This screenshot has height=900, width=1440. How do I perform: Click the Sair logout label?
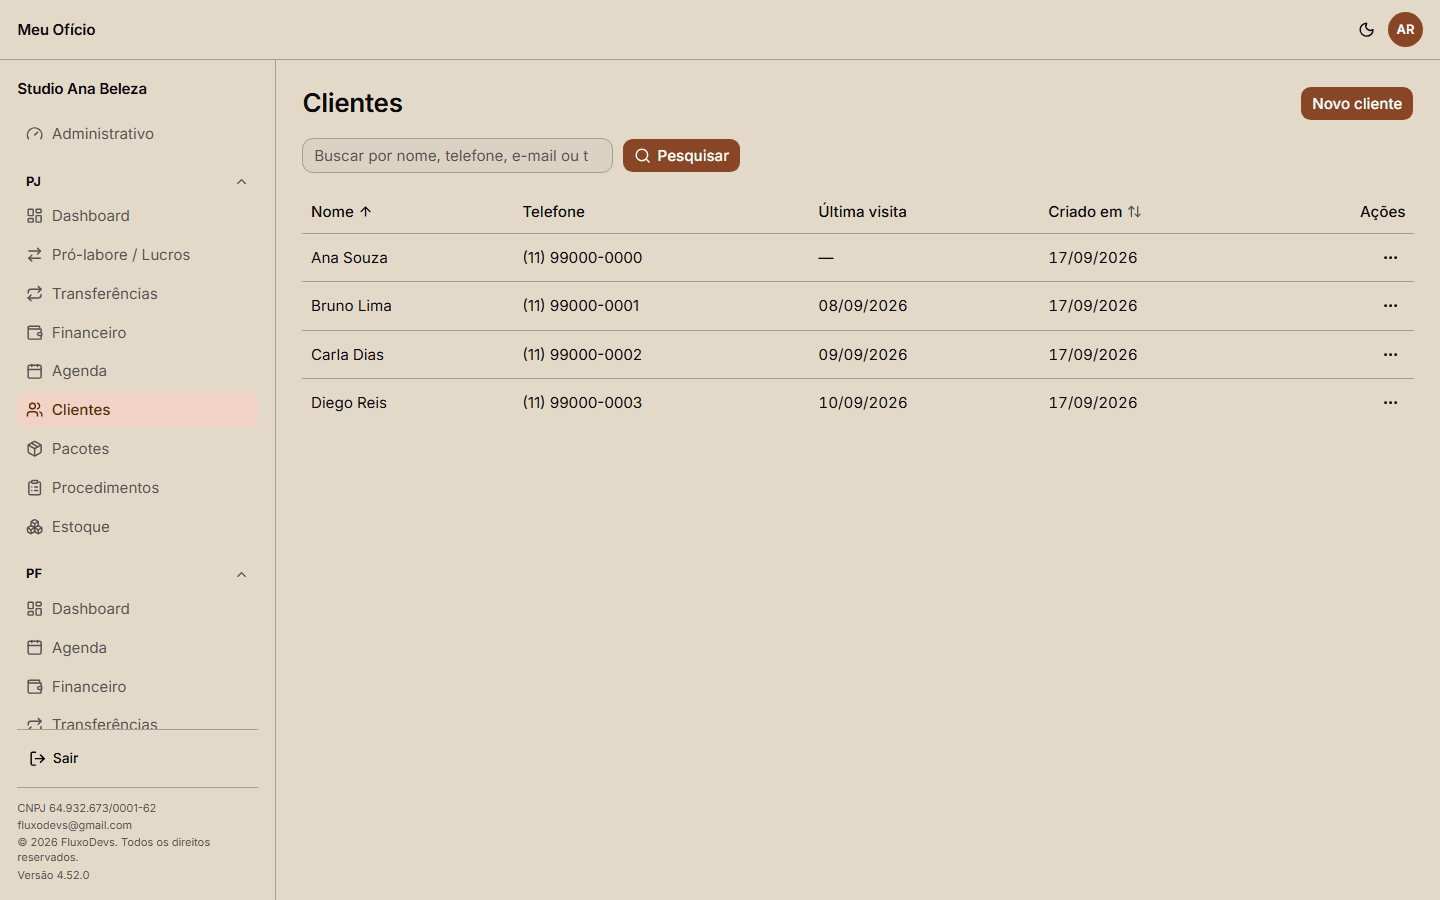(x=66, y=758)
